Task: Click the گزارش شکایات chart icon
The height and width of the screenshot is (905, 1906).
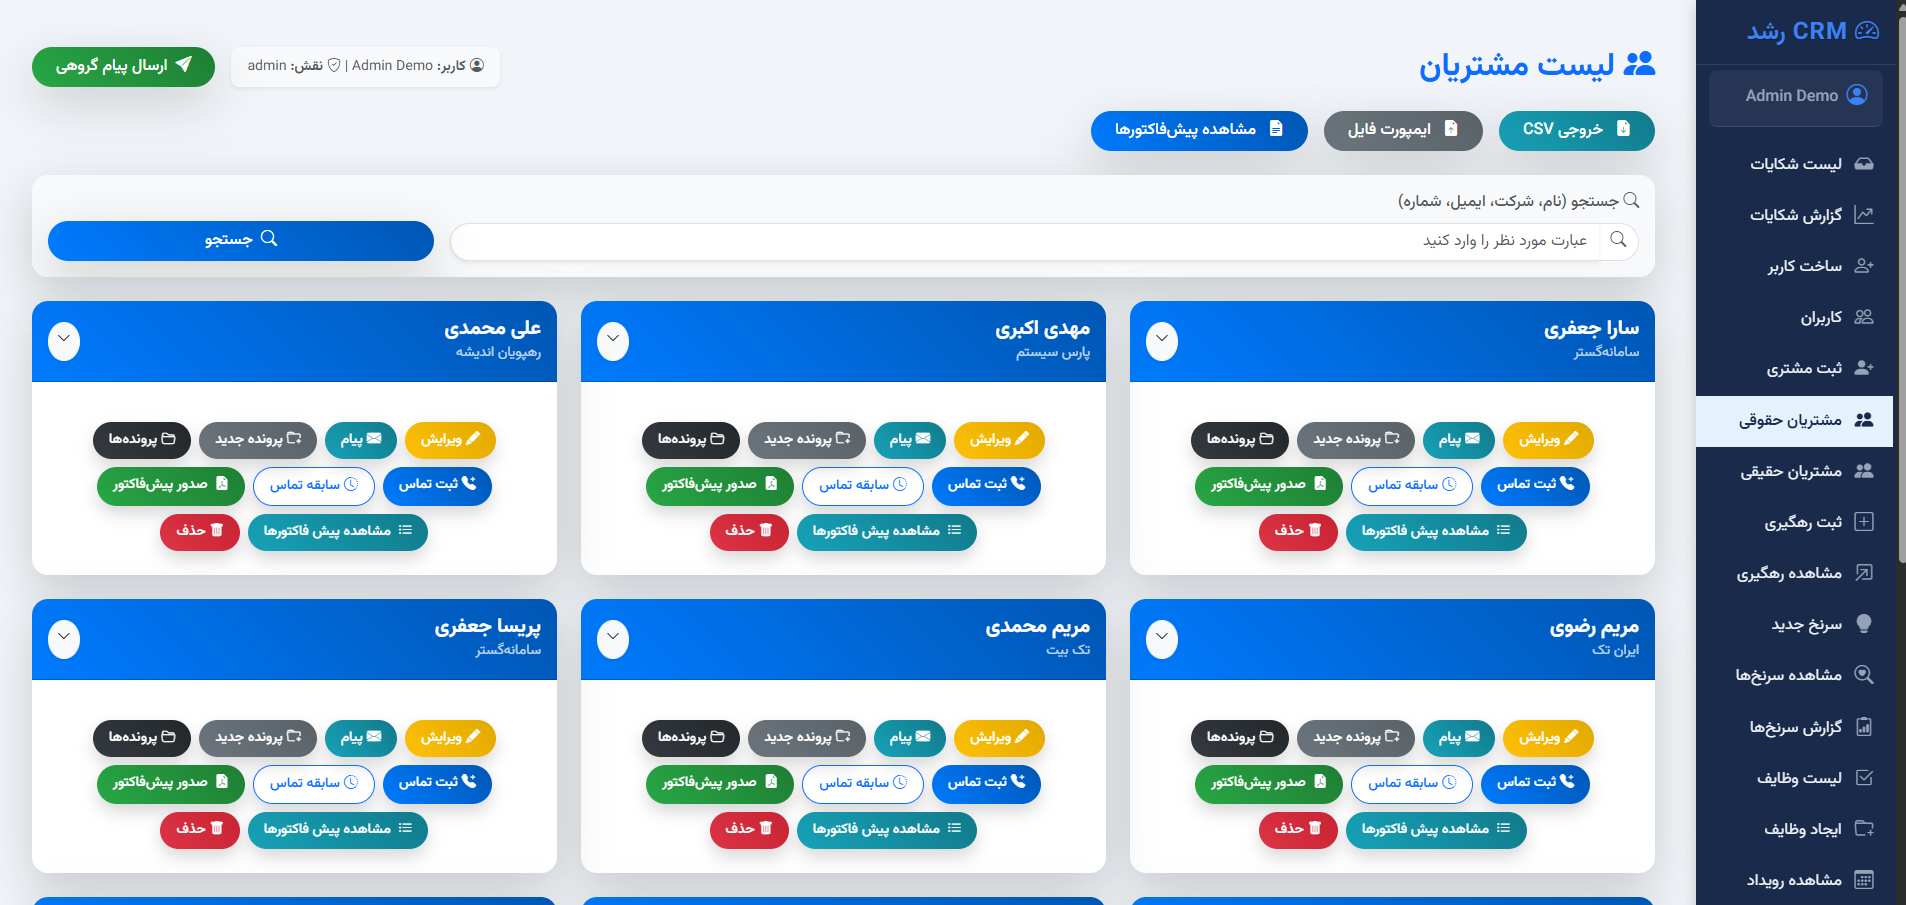Action: coord(1864,215)
